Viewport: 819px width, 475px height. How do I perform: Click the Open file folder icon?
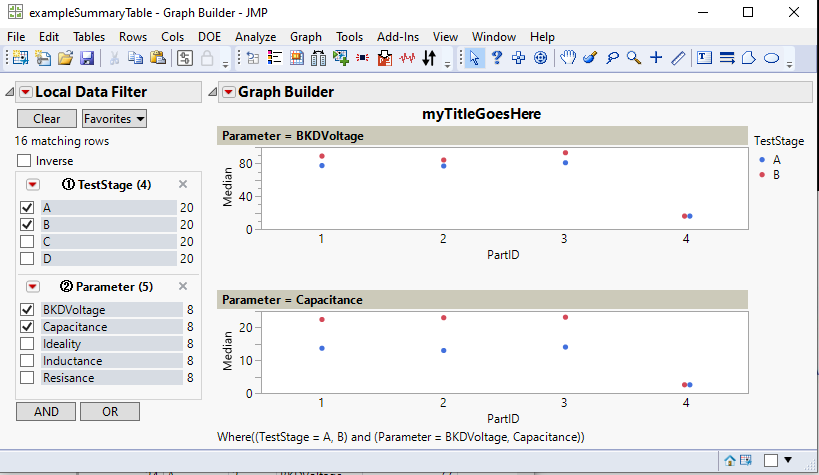65,57
